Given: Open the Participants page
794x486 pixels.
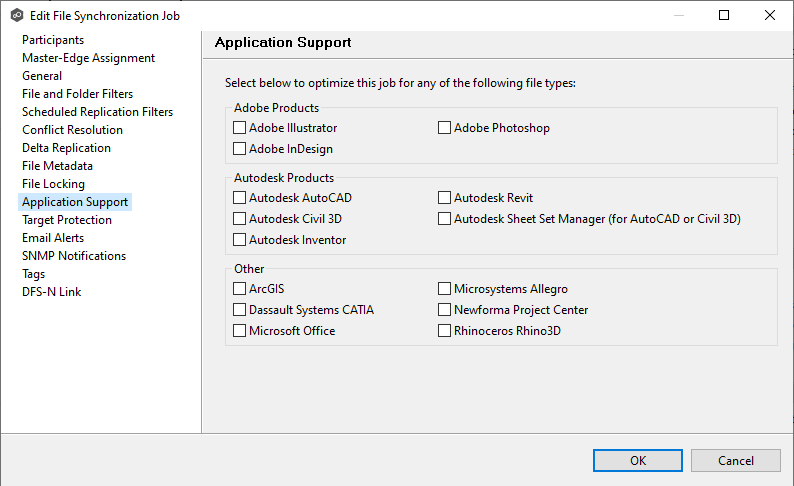Looking at the screenshot, I should pyautogui.click(x=53, y=40).
